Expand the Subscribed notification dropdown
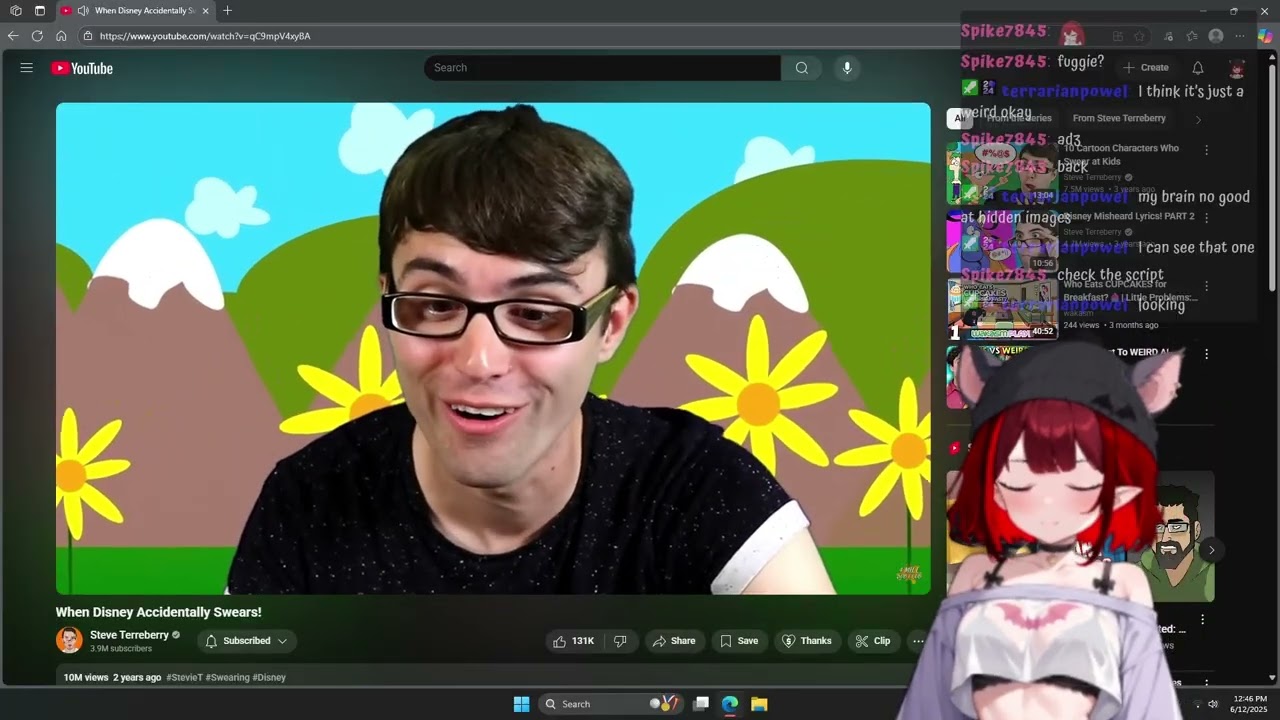The width and height of the screenshot is (1280, 720). [x=247, y=641]
